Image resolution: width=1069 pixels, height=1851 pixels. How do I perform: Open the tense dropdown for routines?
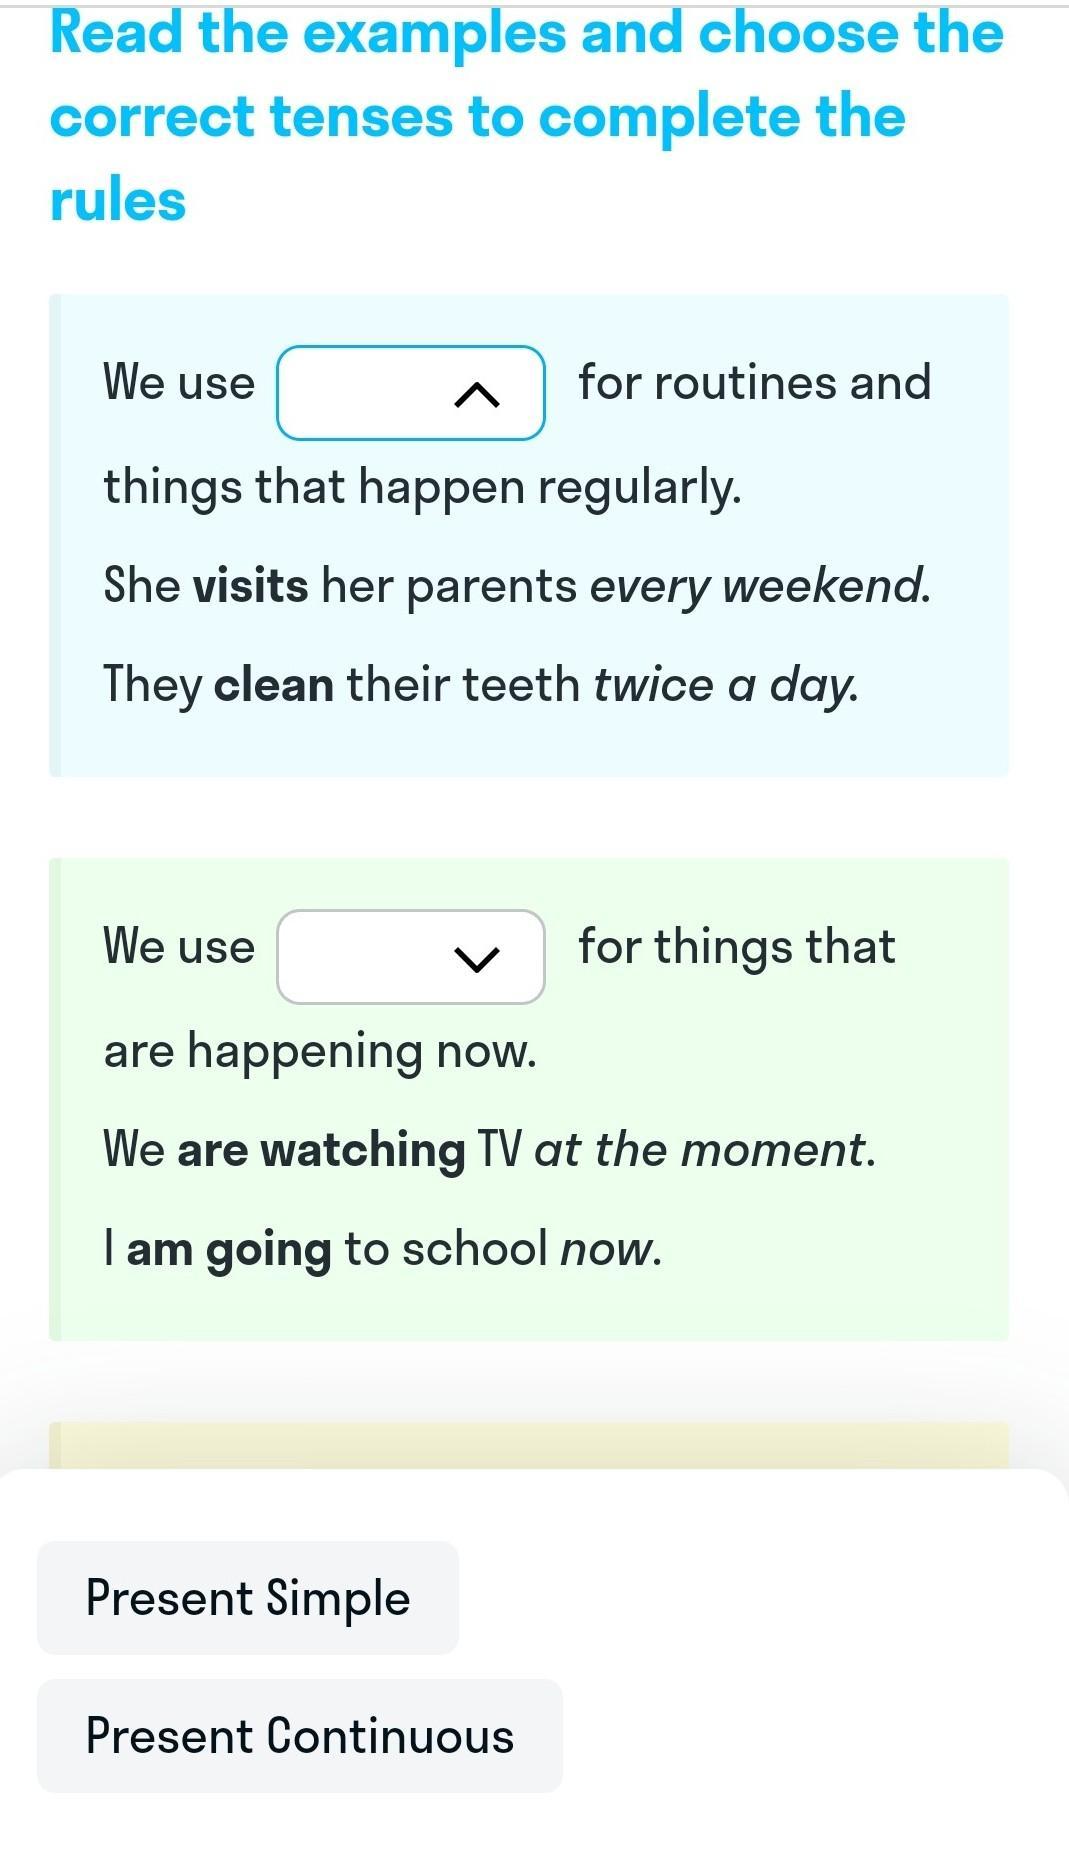pyautogui.click(x=410, y=393)
